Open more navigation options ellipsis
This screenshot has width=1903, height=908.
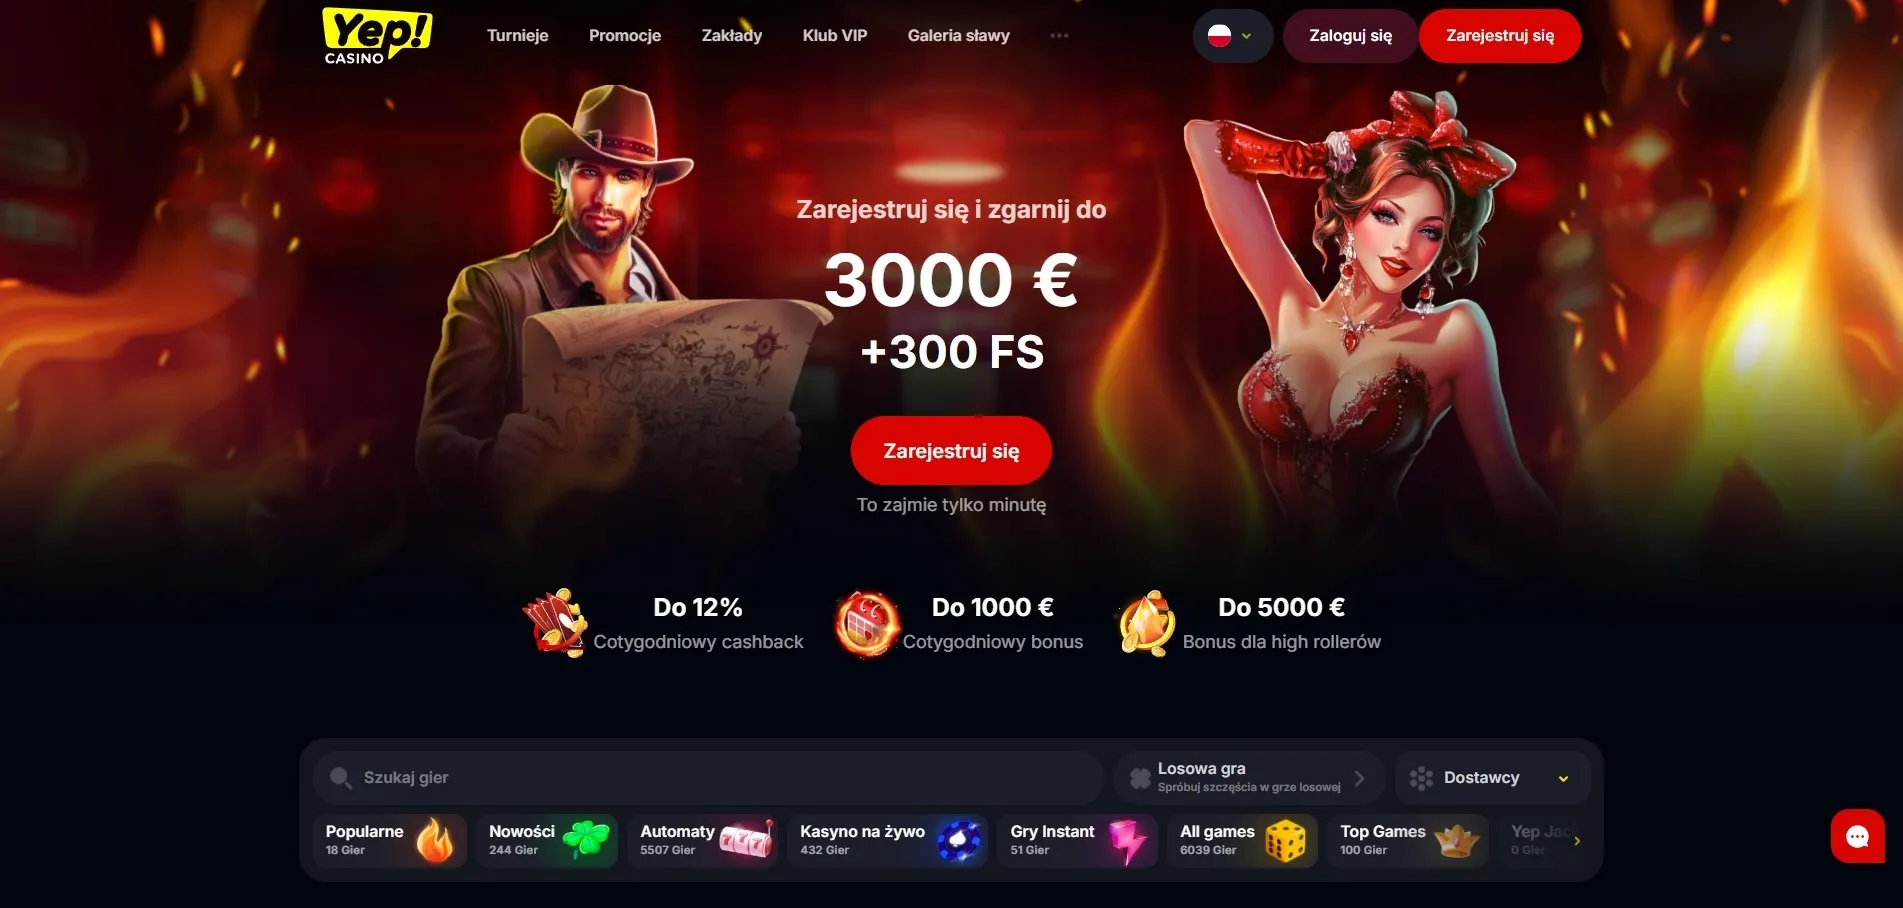tap(1059, 36)
